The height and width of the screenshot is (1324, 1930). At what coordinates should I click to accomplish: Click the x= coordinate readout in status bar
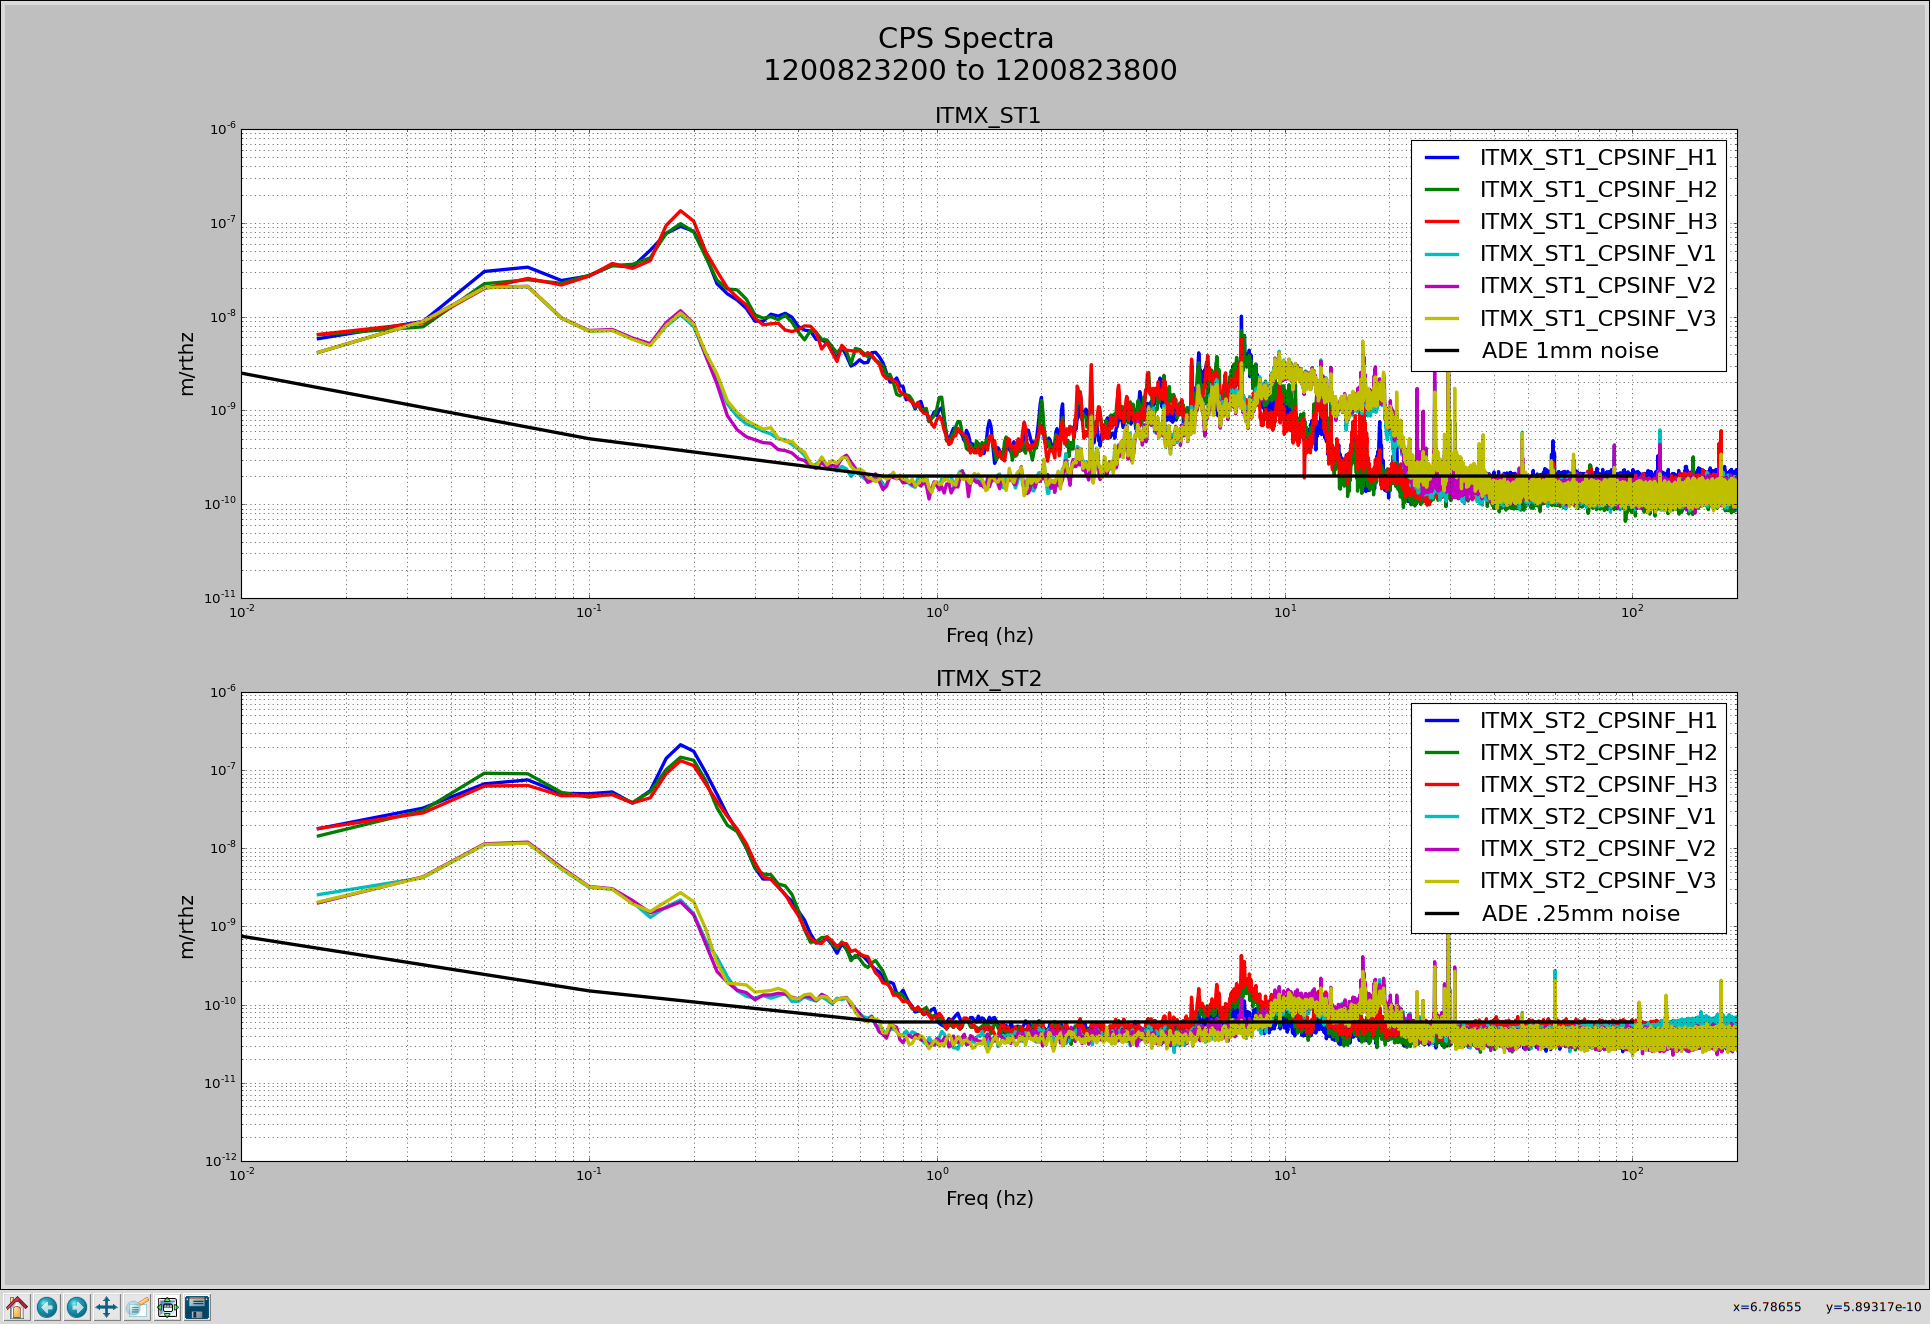click(x=1766, y=1307)
